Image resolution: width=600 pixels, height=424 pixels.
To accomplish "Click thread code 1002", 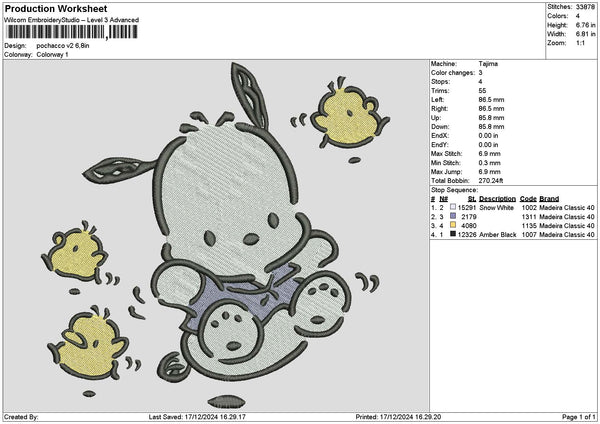I will coord(529,208).
